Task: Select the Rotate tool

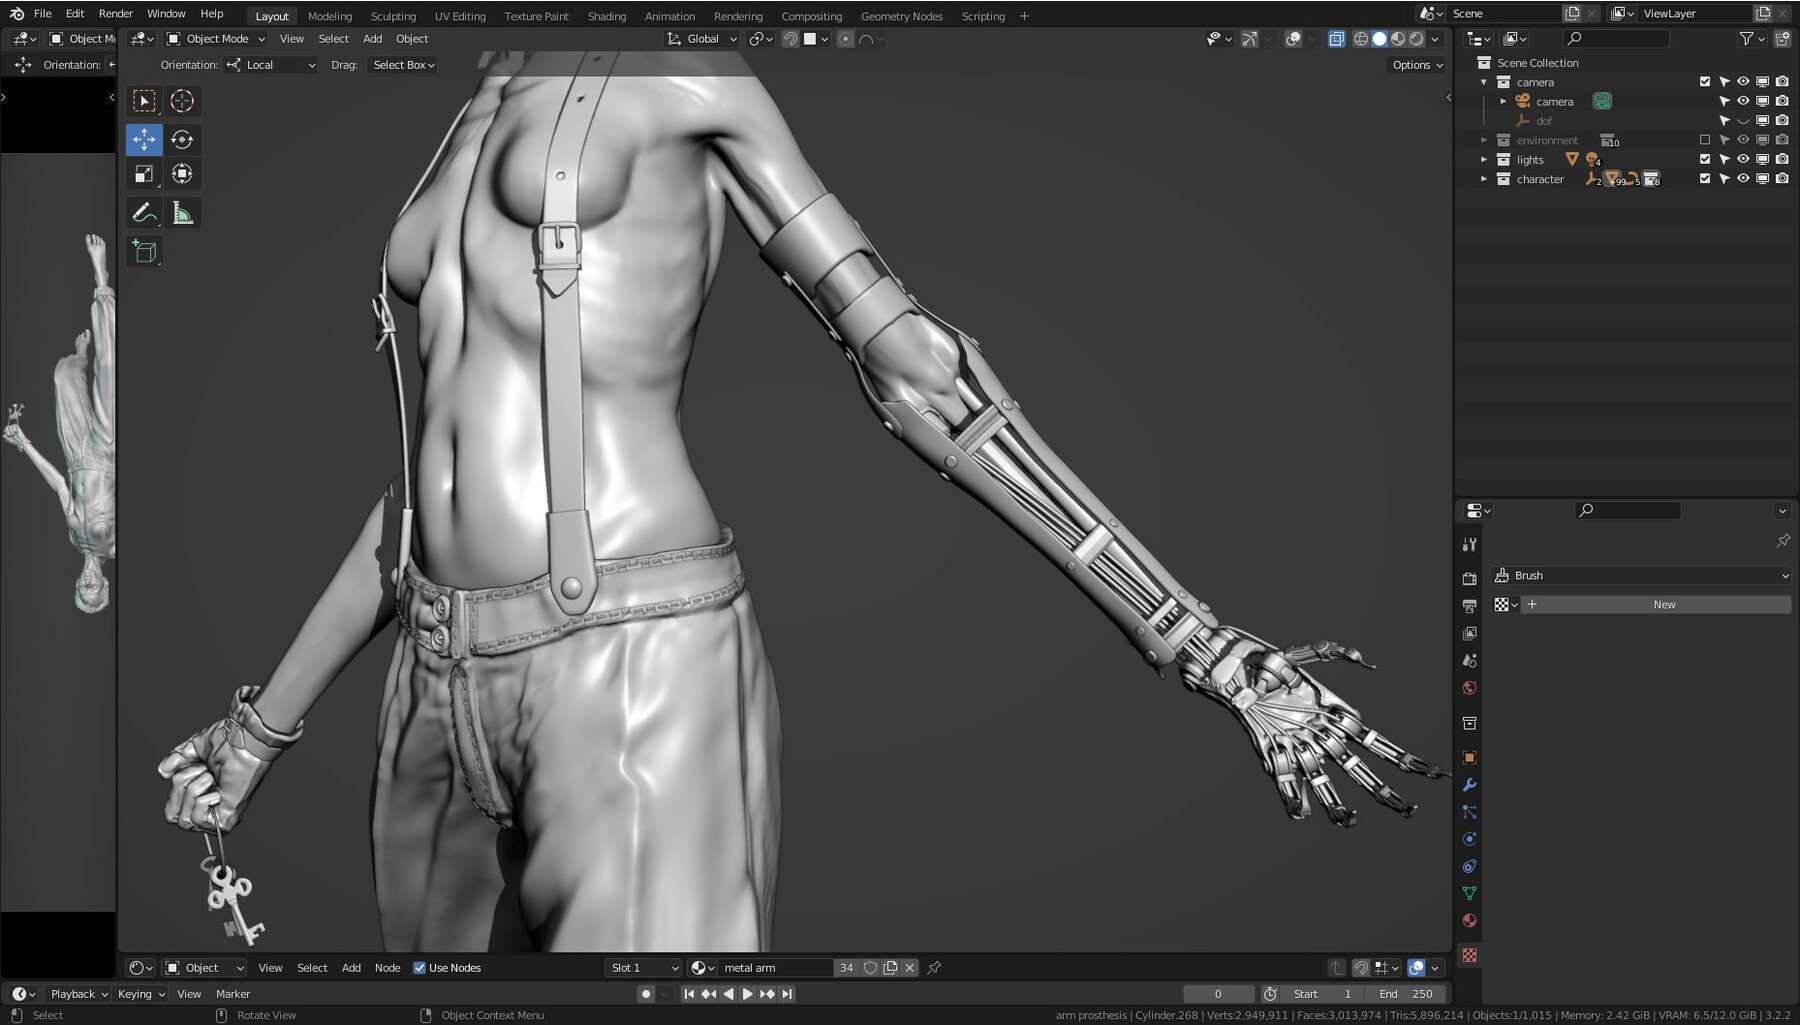Action: click(181, 140)
